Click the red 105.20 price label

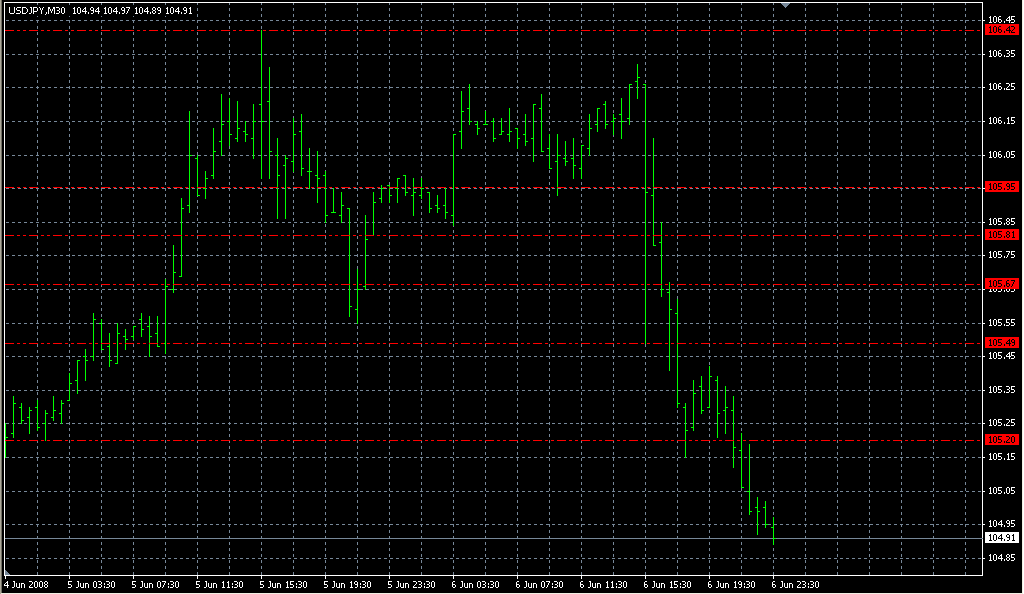point(1001,439)
